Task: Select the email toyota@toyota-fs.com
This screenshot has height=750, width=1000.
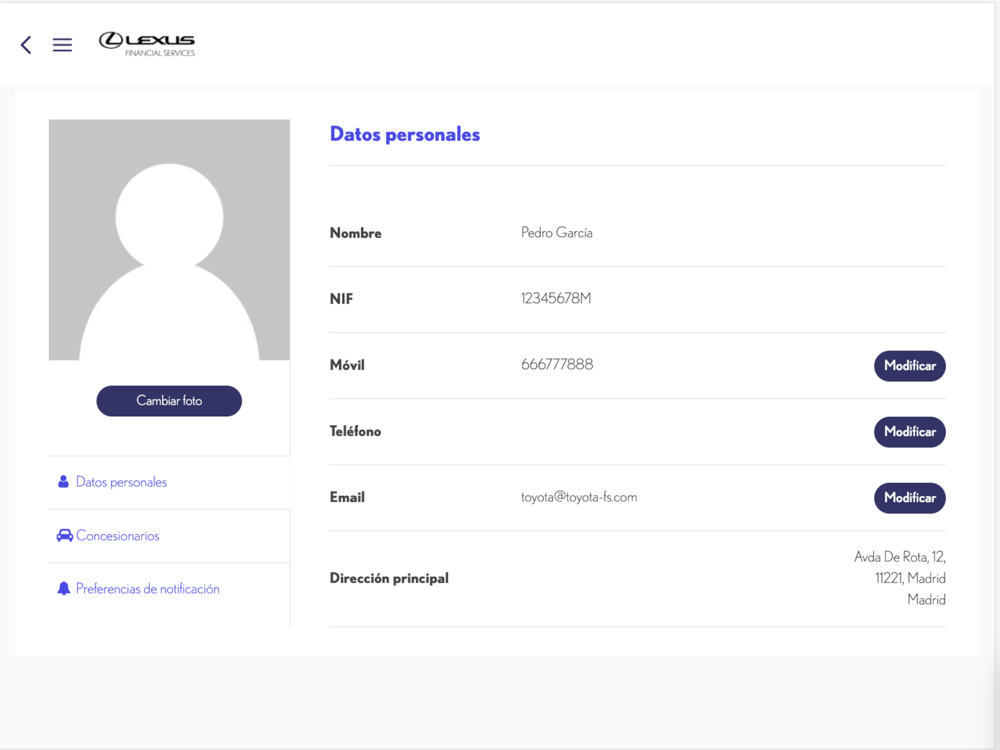Action: (579, 497)
